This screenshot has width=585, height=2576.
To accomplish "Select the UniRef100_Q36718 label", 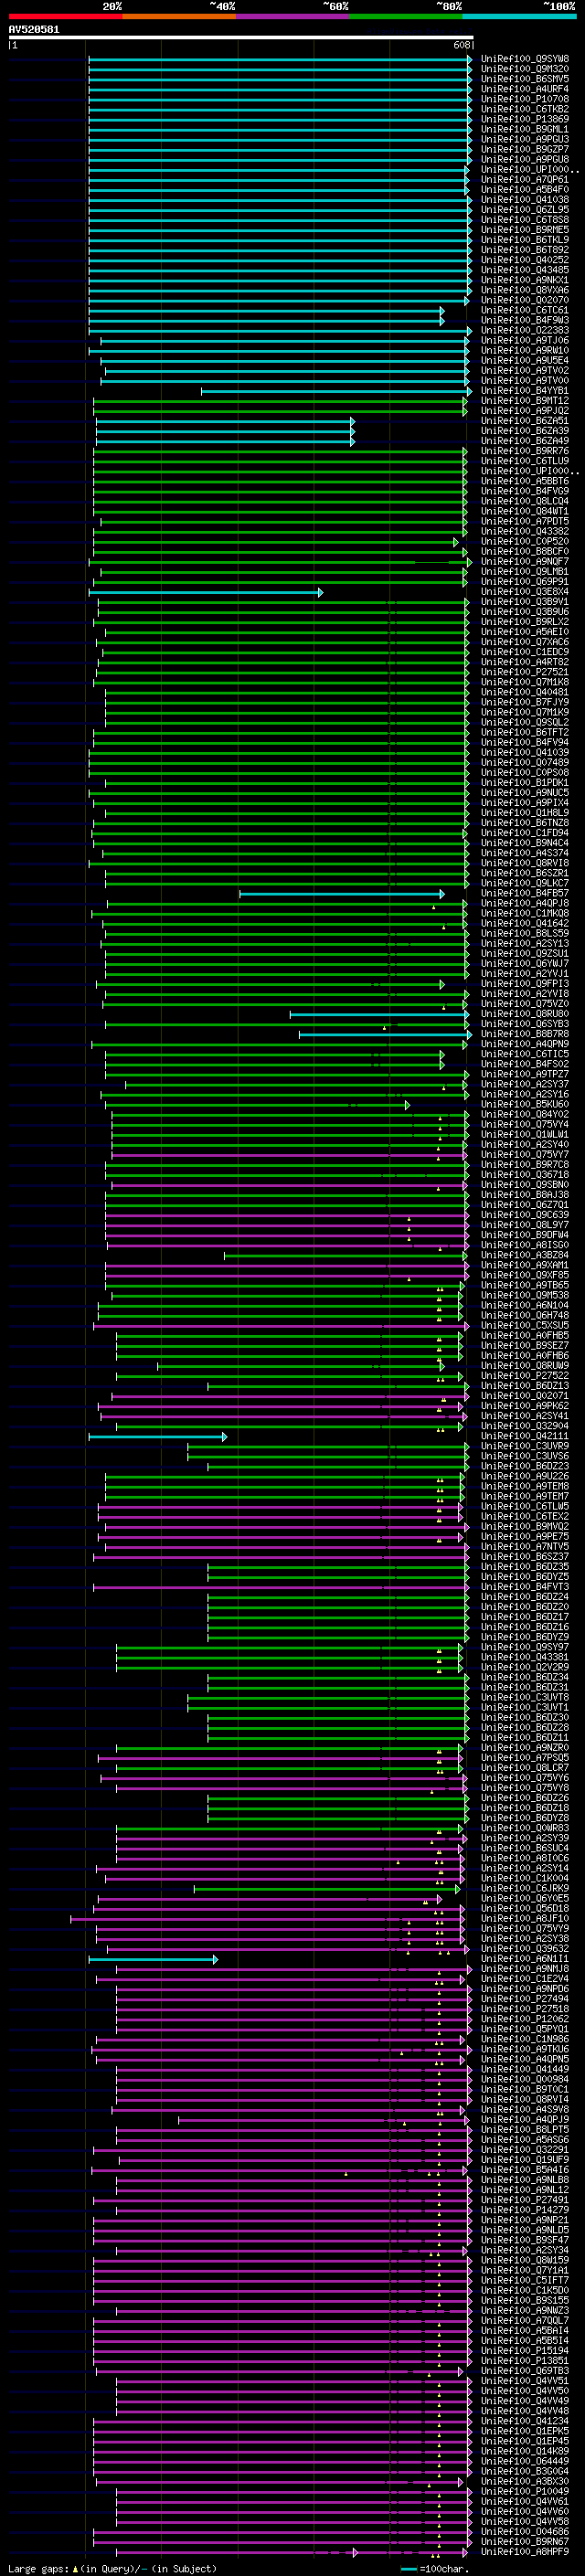I will pyautogui.click(x=525, y=1175).
